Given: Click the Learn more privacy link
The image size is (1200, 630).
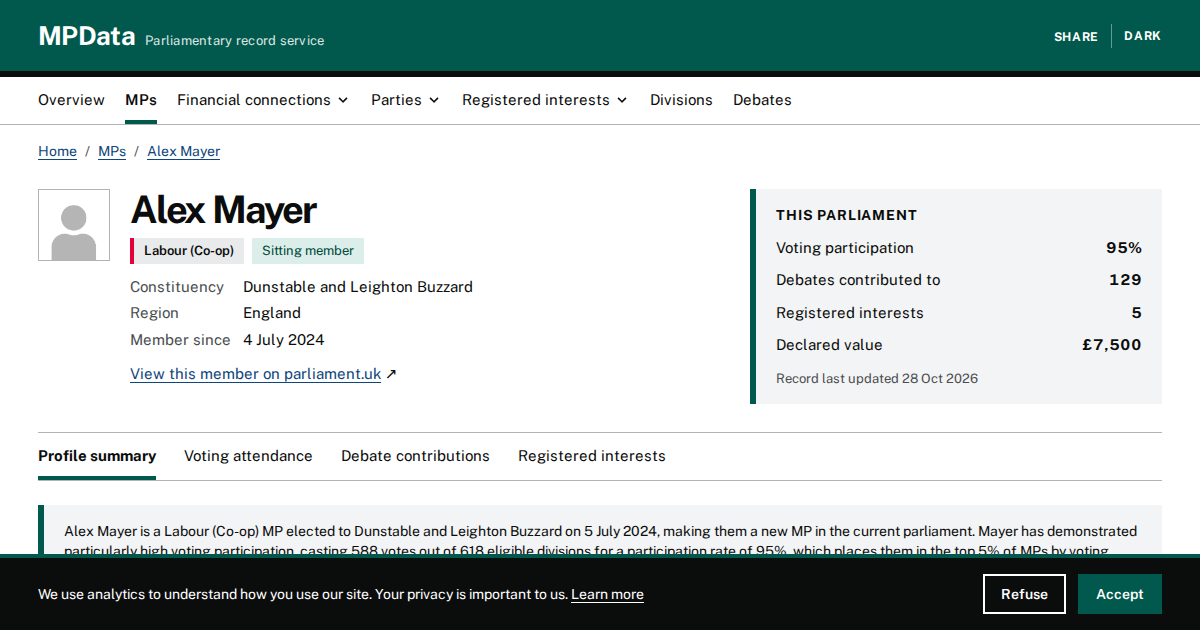Looking at the screenshot, I should coord(607,594).
